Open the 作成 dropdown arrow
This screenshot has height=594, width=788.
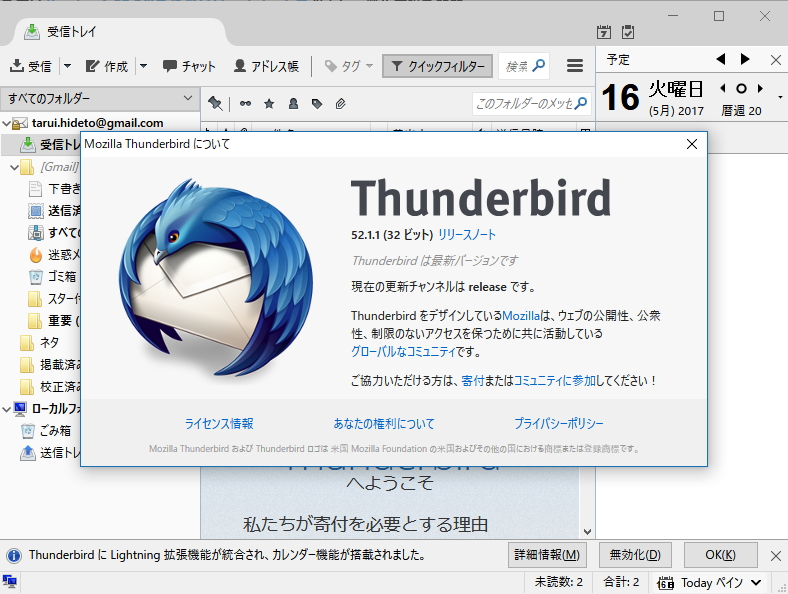coord(143,66)
